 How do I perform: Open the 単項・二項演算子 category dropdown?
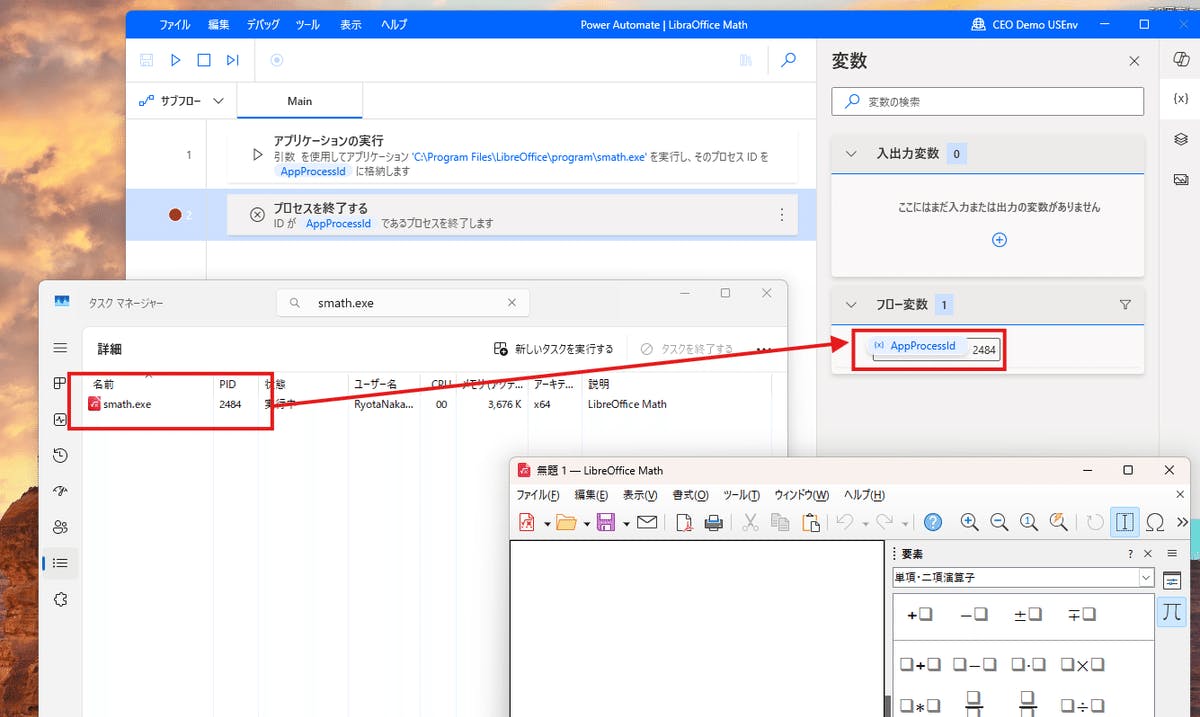[1147, 578]
